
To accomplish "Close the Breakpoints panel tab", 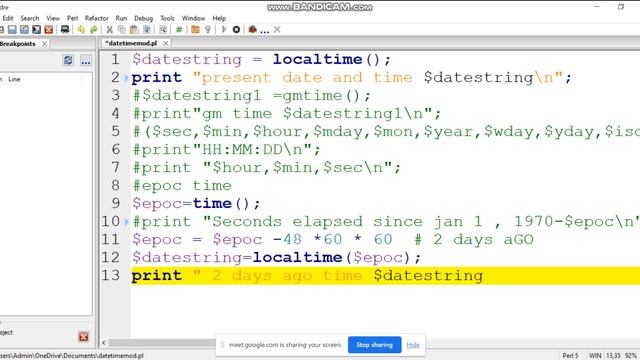I will coord(44,44).
